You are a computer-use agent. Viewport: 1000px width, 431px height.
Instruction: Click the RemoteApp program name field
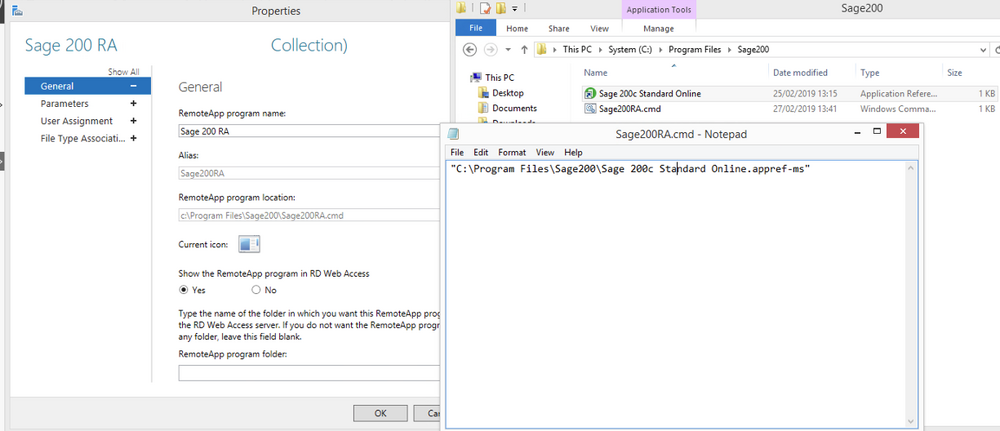click(x=309, y=132)
